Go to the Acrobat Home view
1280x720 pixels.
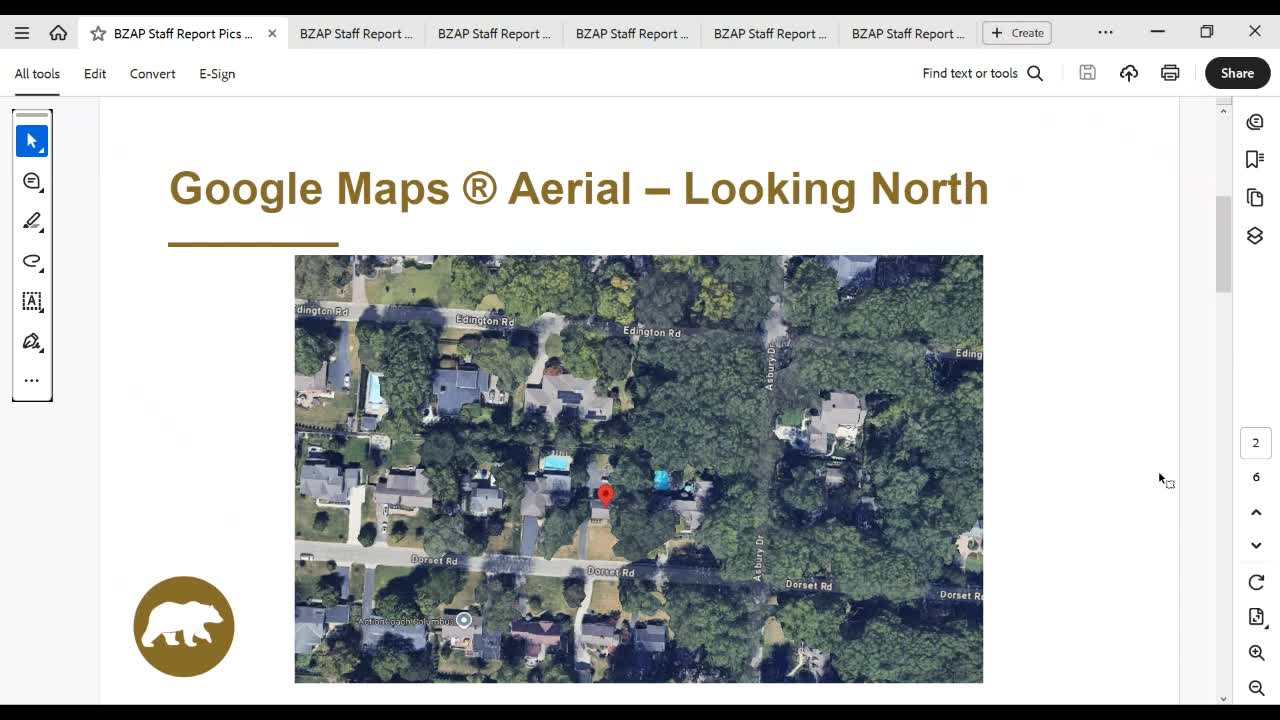point(58,33)
